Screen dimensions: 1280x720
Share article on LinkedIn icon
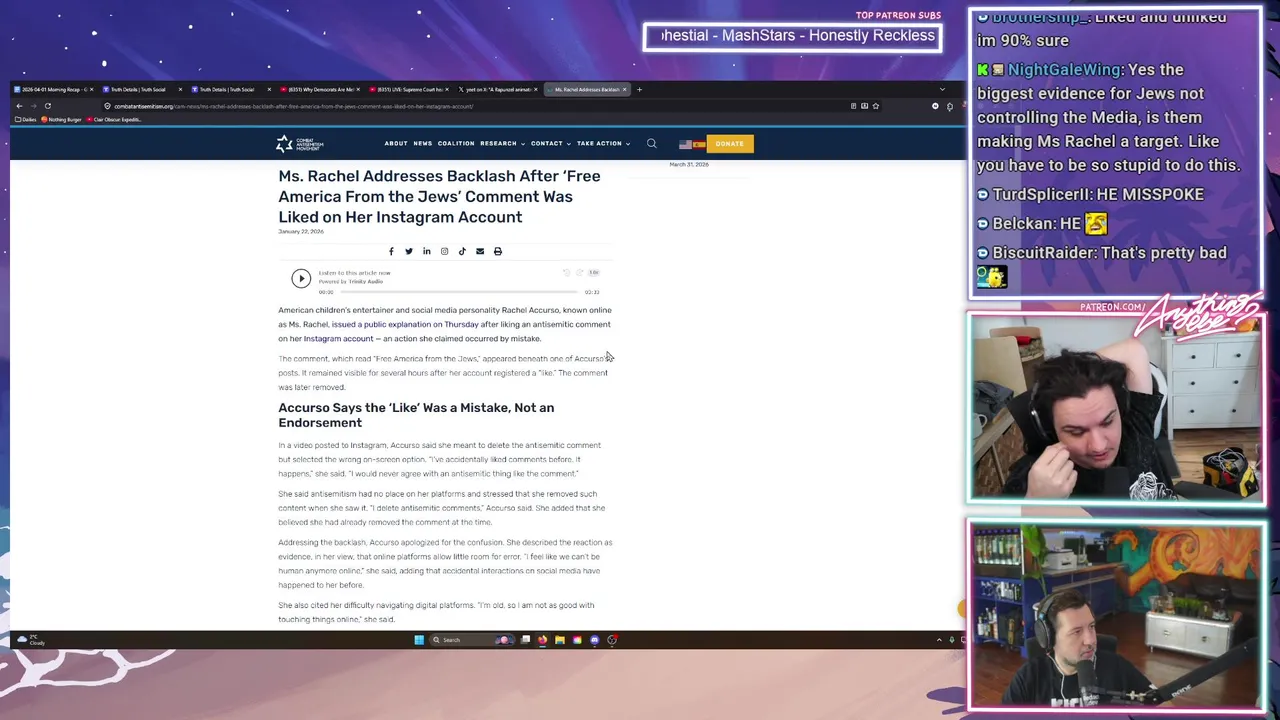pos(426,251)
